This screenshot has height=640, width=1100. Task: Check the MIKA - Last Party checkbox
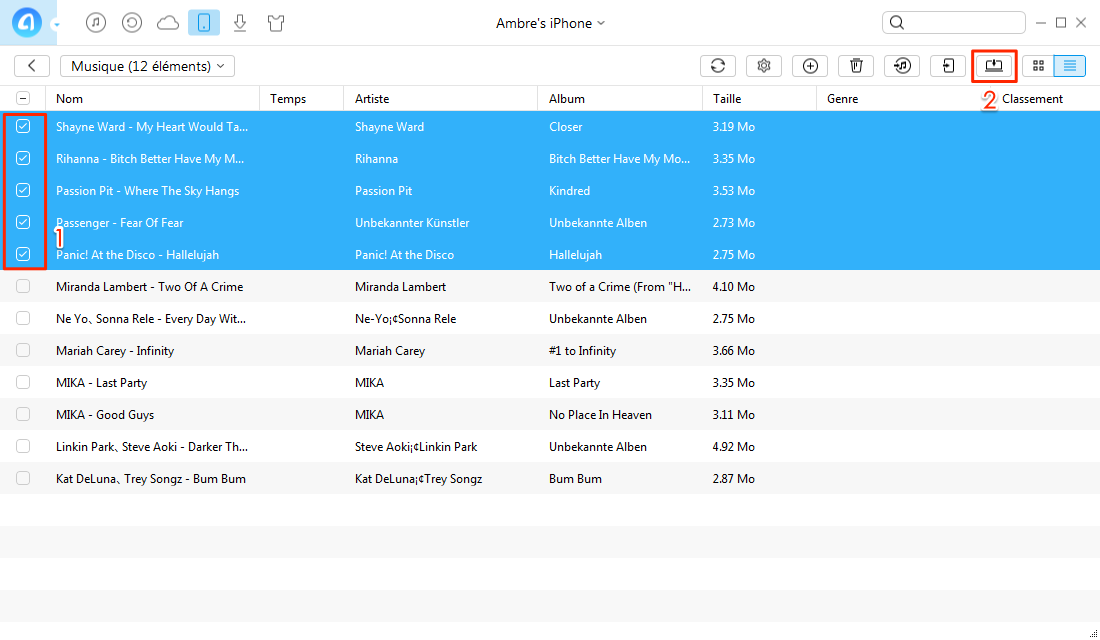tap(23, 382)
